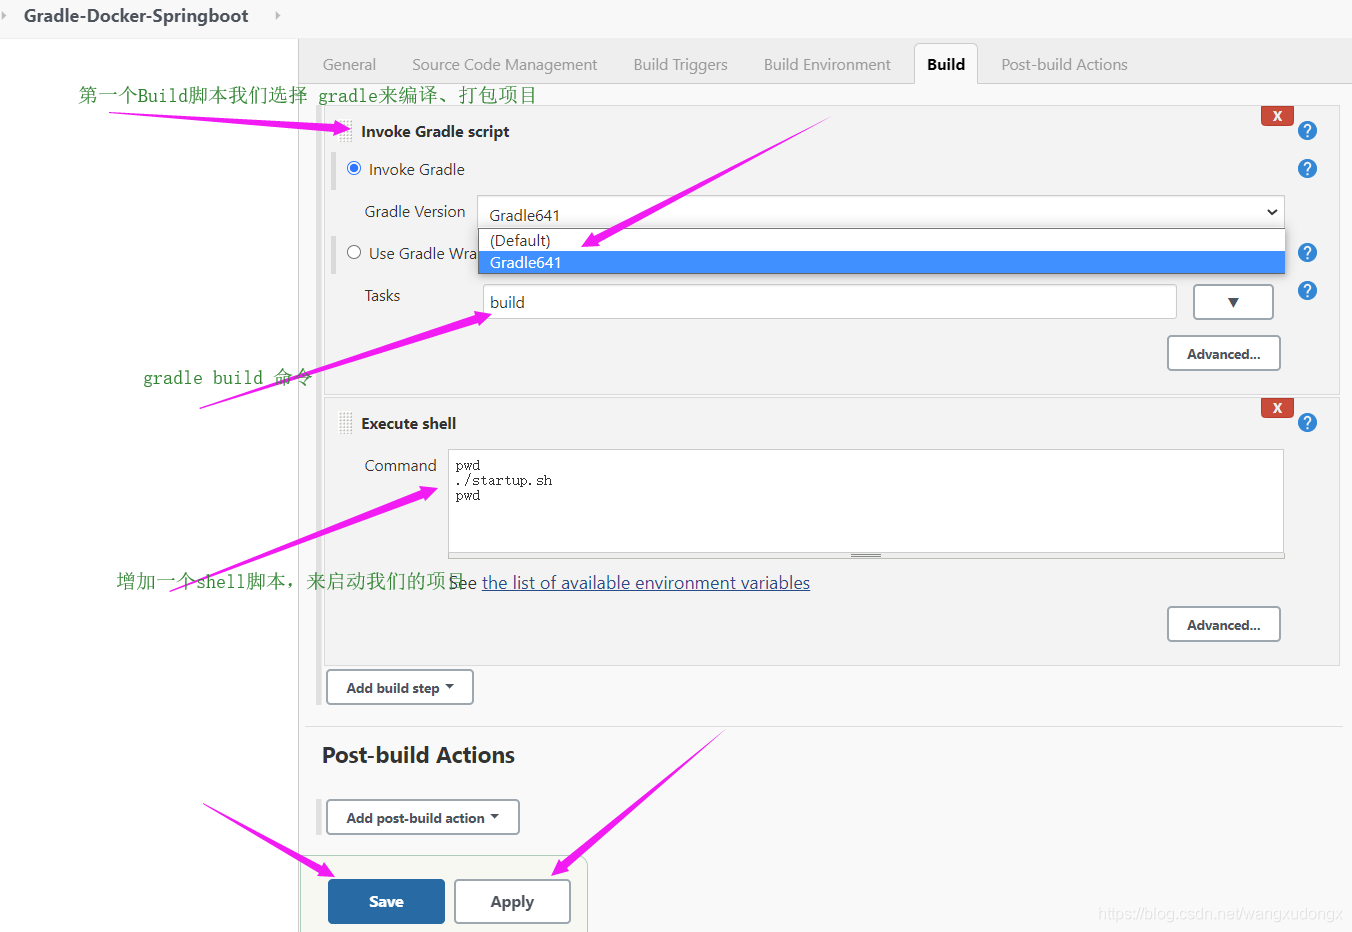
Task: Delete the Execute shell build step
Action: [x=1277, y=408]
